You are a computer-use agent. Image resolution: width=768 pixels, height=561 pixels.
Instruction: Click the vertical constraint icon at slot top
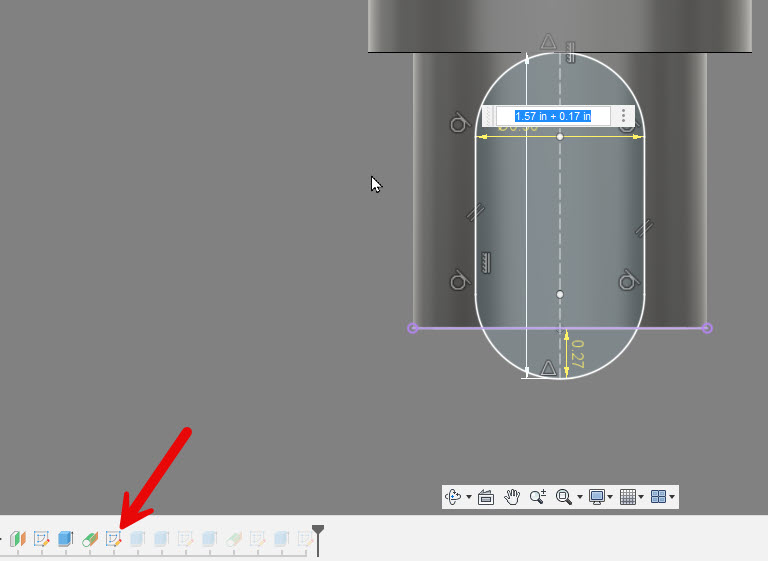(570, 52)
